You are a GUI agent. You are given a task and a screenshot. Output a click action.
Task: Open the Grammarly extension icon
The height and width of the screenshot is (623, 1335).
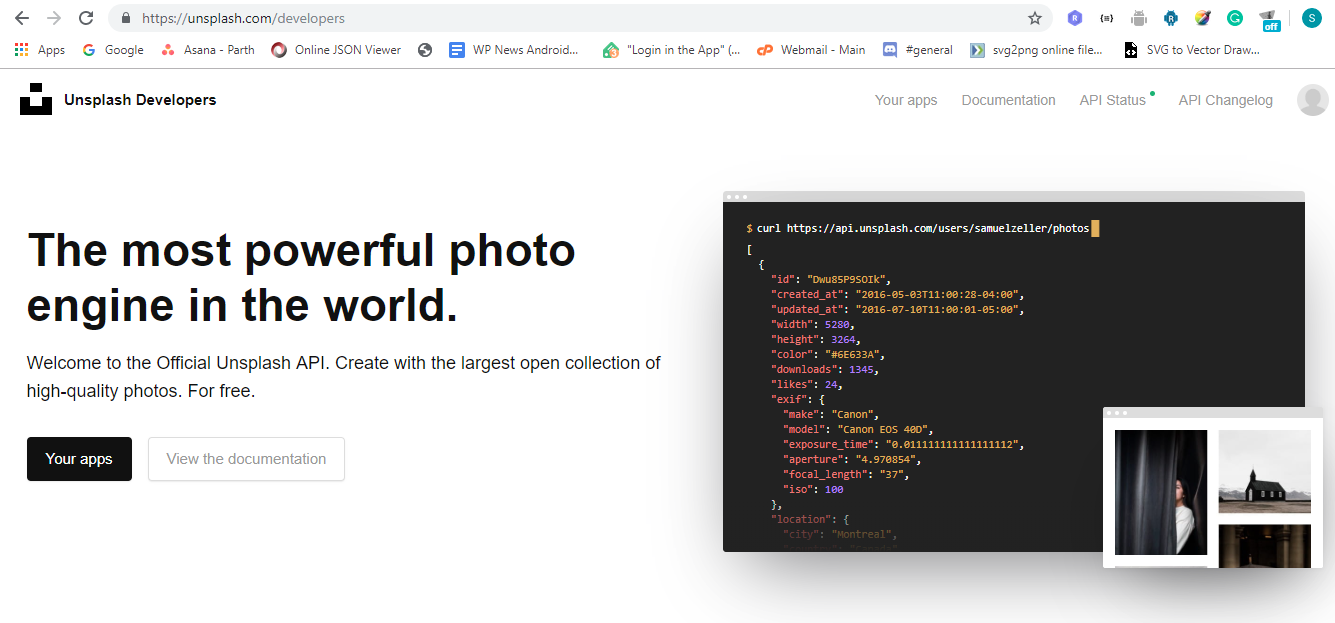[1235, 18]
